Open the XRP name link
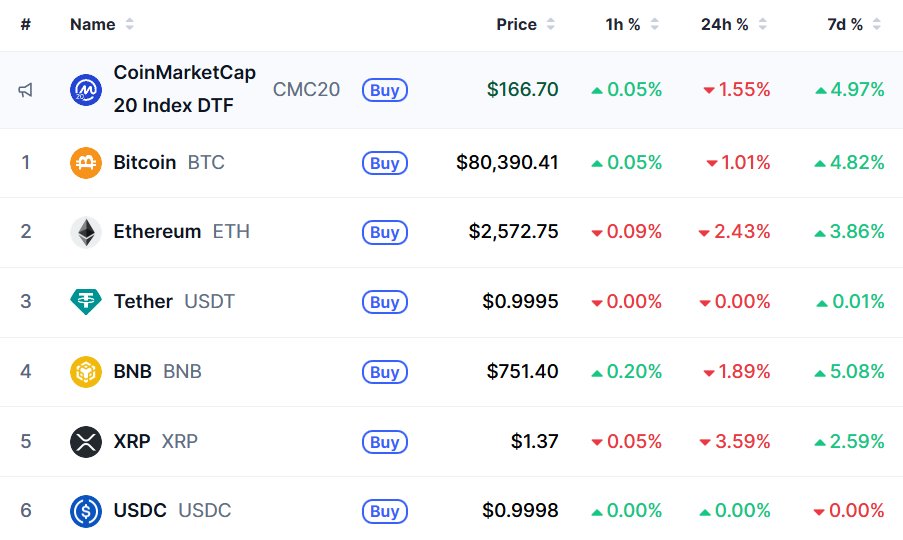 [x=132, y=441]
